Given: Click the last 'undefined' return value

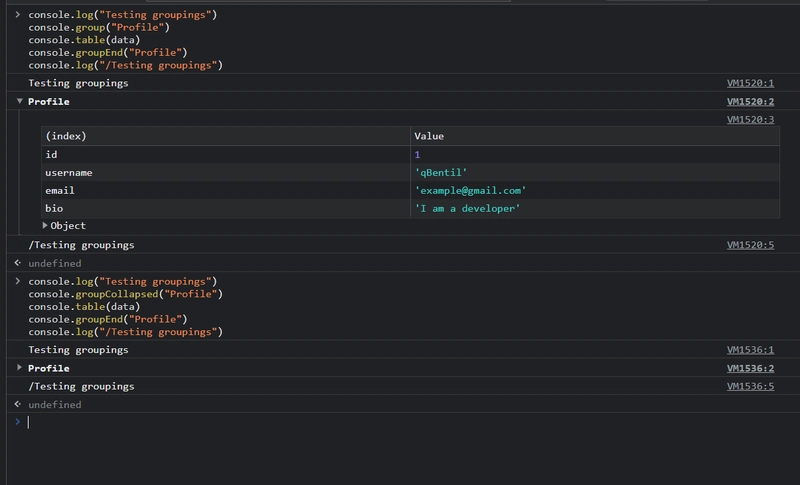Looking at the screenshot, I should 55,404.
